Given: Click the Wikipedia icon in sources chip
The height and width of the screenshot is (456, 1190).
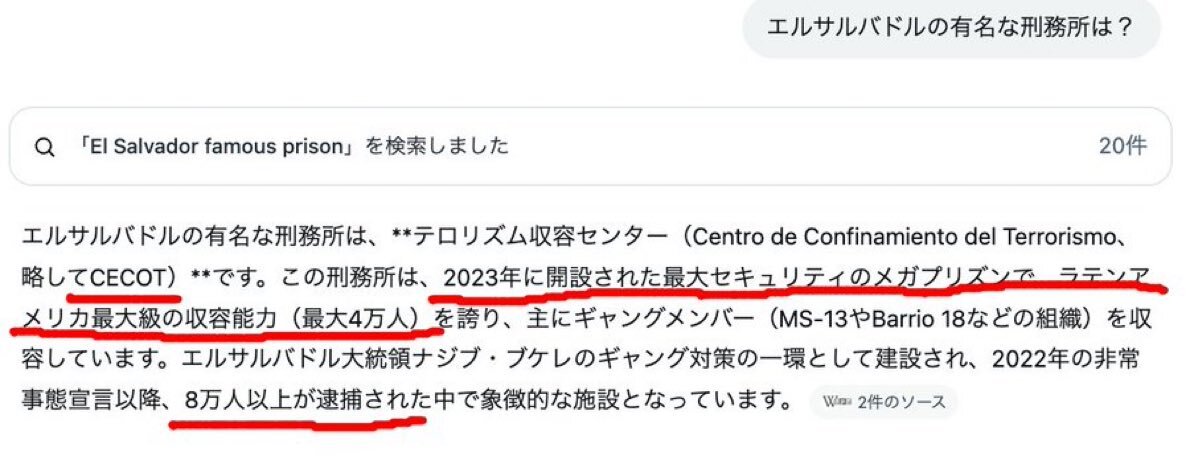Looking at the screenshot, I should [x=836, y=403].
